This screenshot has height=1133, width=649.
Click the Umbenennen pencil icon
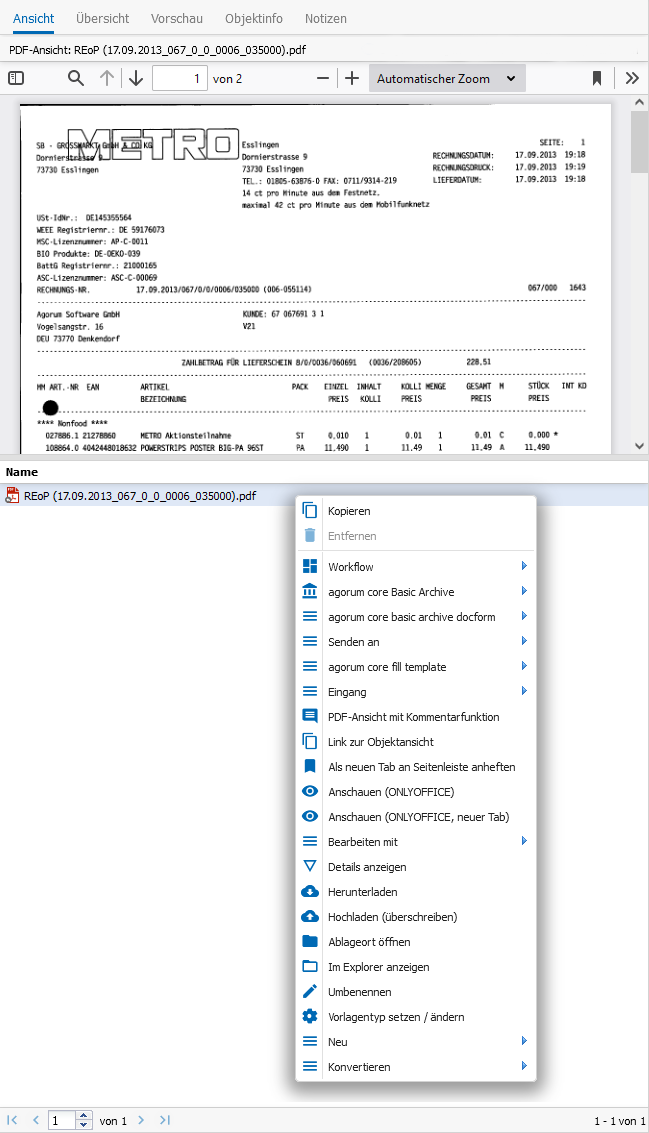coord(310,991)
